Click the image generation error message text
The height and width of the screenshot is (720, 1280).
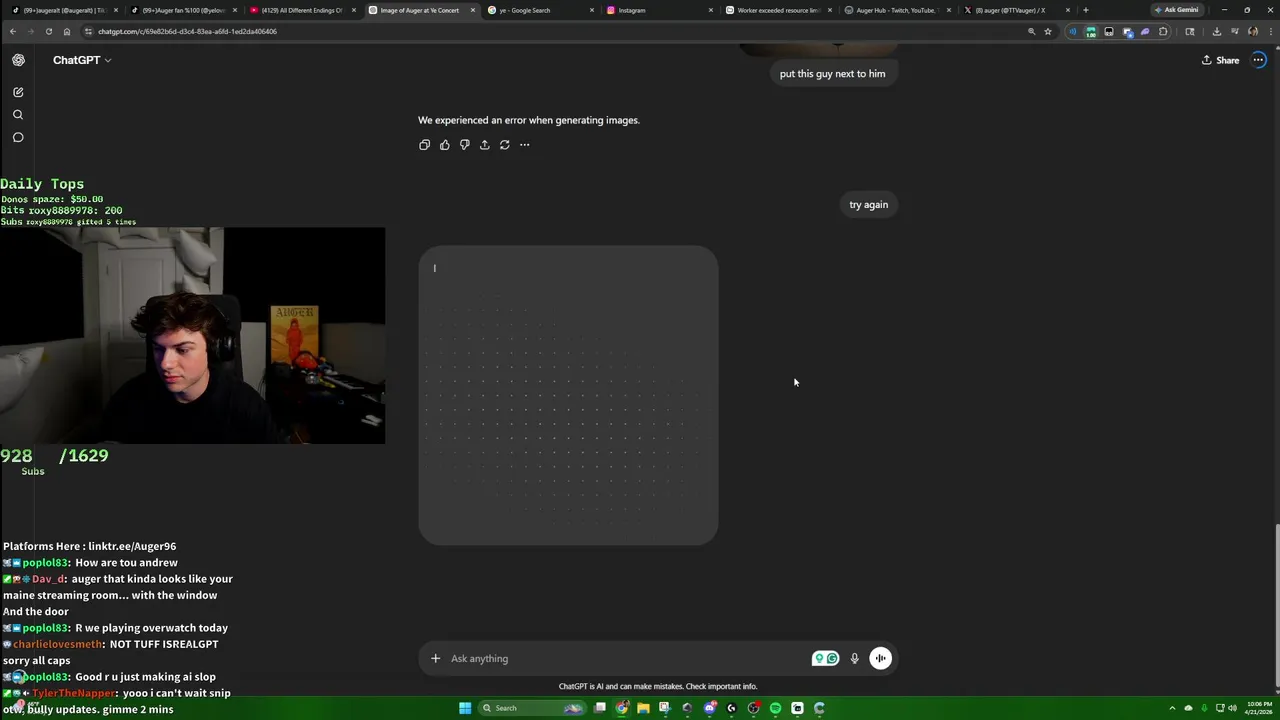529,120
